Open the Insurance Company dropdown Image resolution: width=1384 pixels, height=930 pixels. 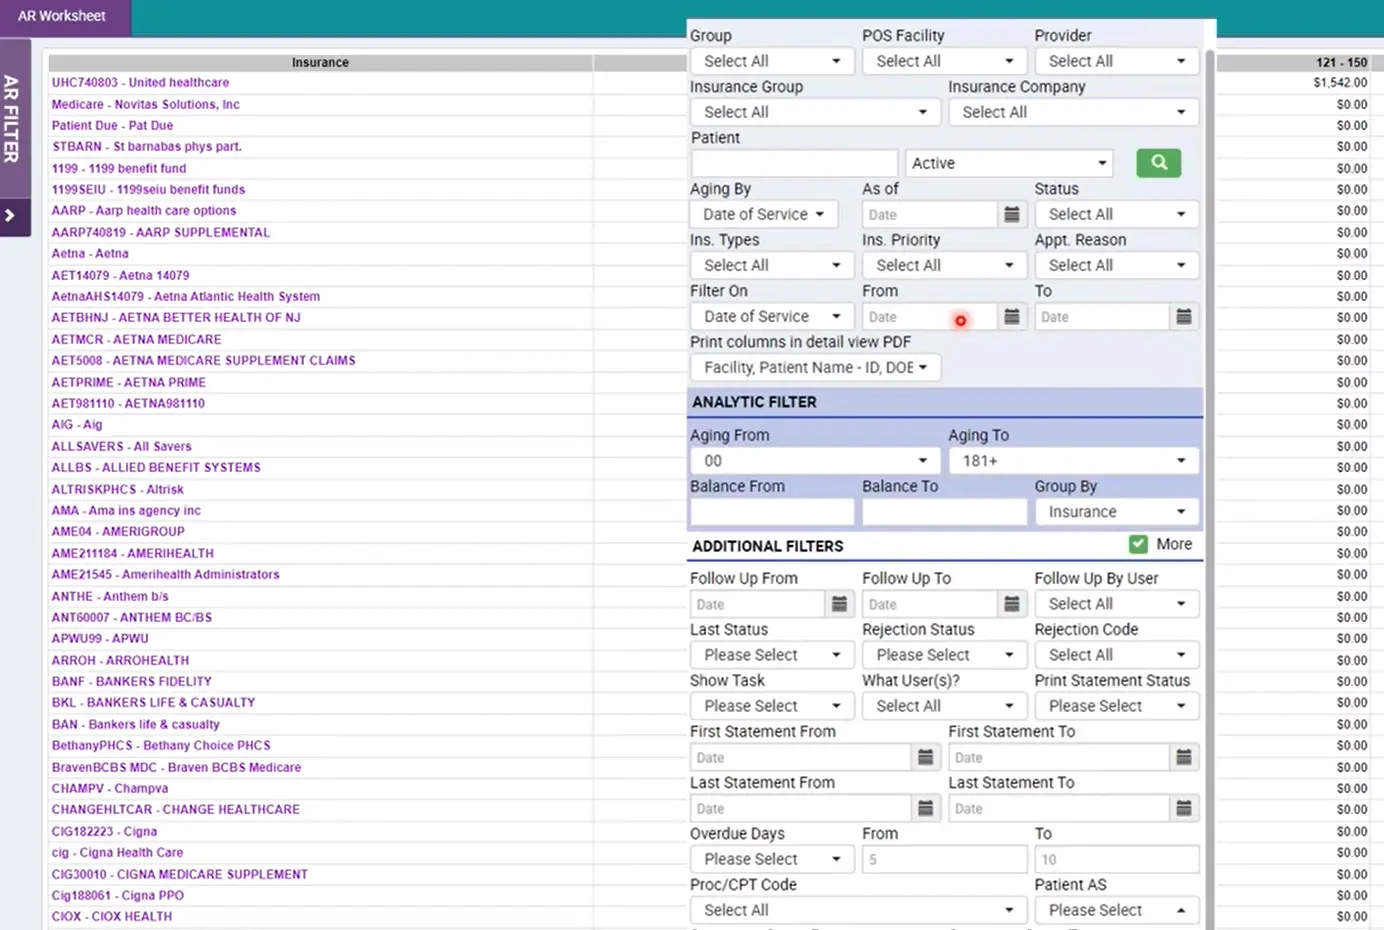tap(1073, 112)
